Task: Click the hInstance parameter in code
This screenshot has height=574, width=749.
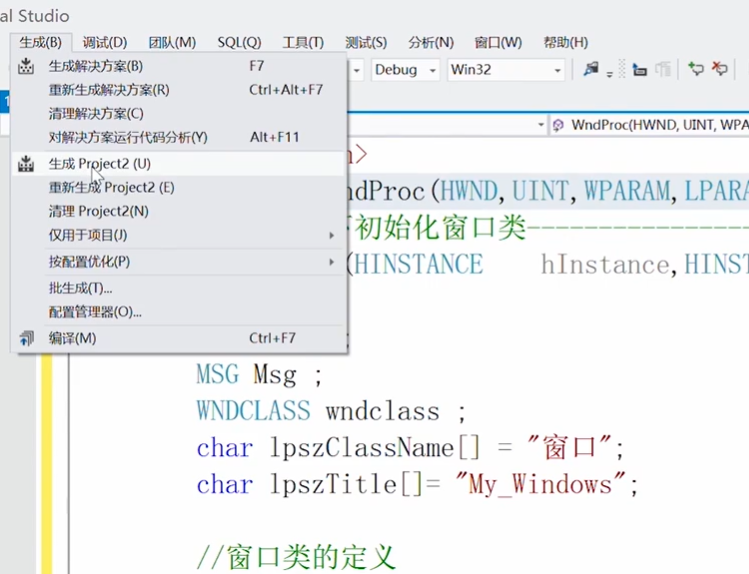Action: click(x=605, y=265)
